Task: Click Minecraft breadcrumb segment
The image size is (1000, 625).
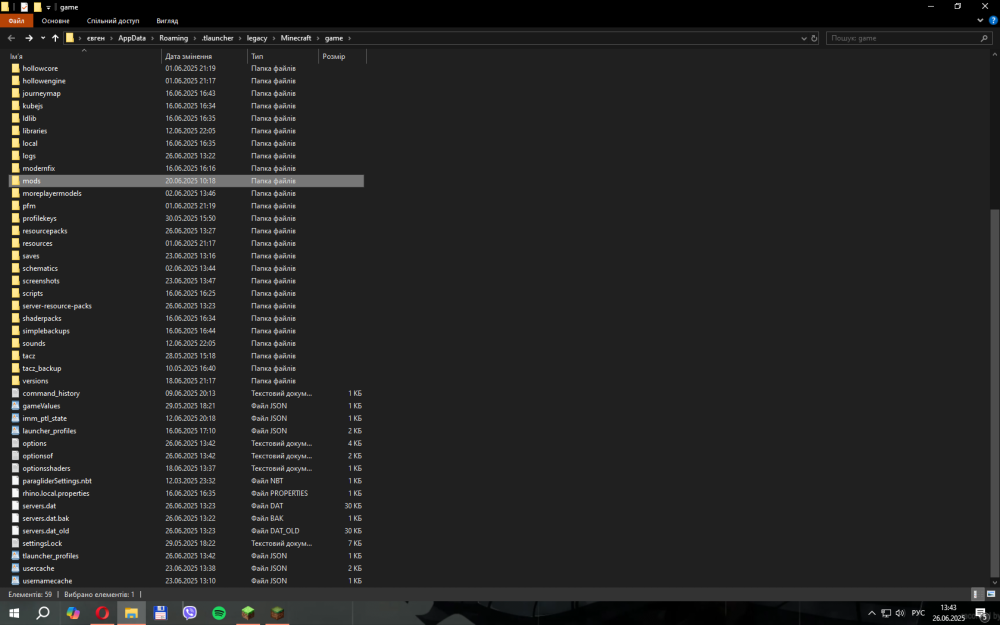Action: pyautogui.click(x=296, y=38)
